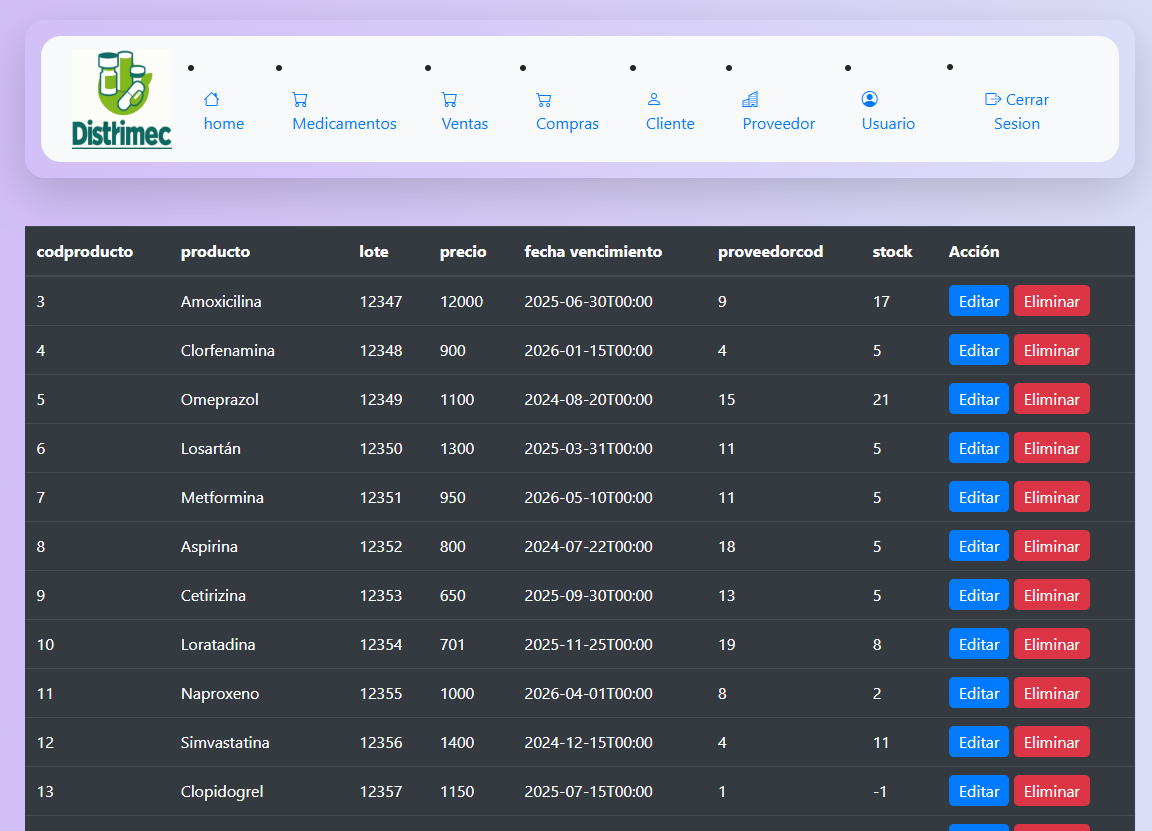Click the Distrimec logo image
The width and height of the screenshot is (1152, 831).
tap(122, 99)
